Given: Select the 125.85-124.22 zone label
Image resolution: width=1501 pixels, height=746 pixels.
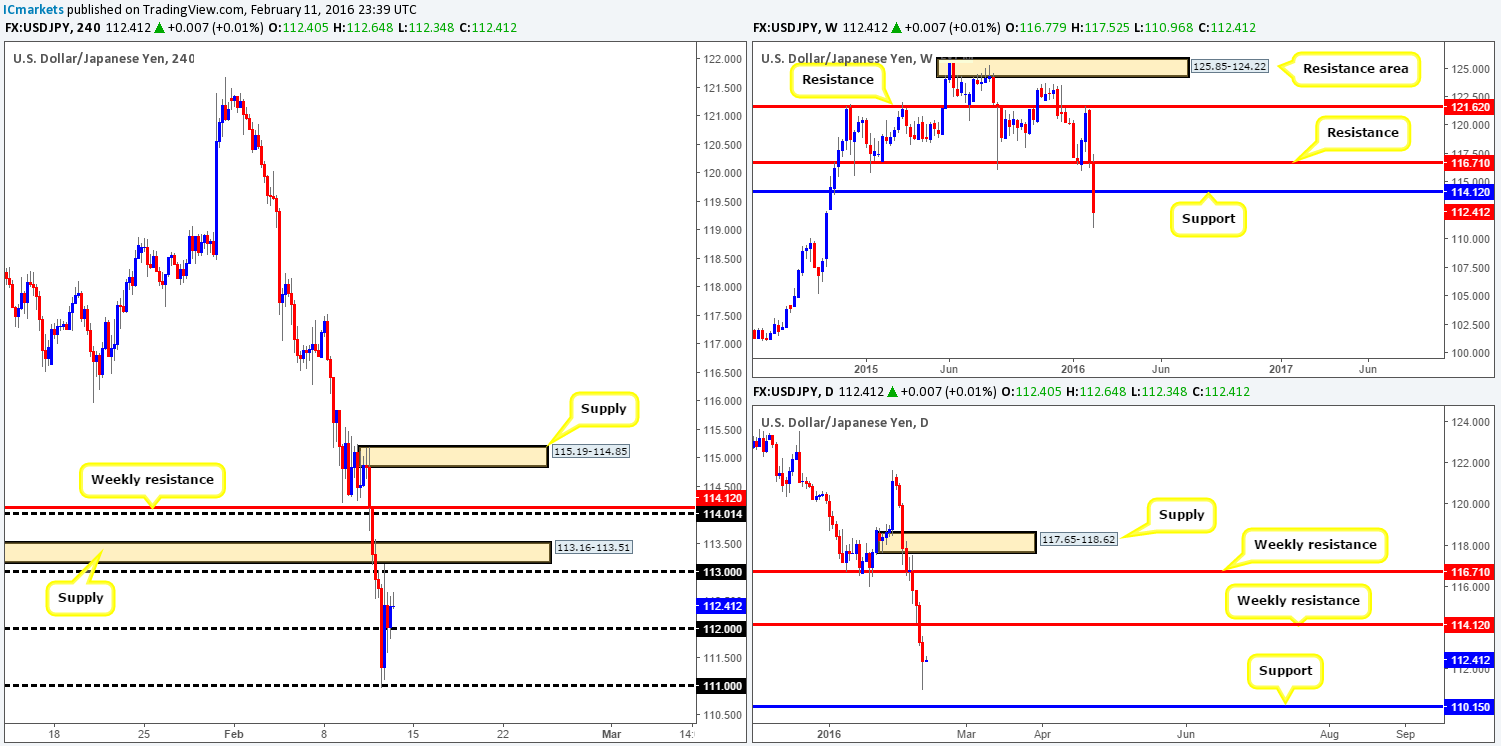Looking at the screenshot, I should (1229, 68).
